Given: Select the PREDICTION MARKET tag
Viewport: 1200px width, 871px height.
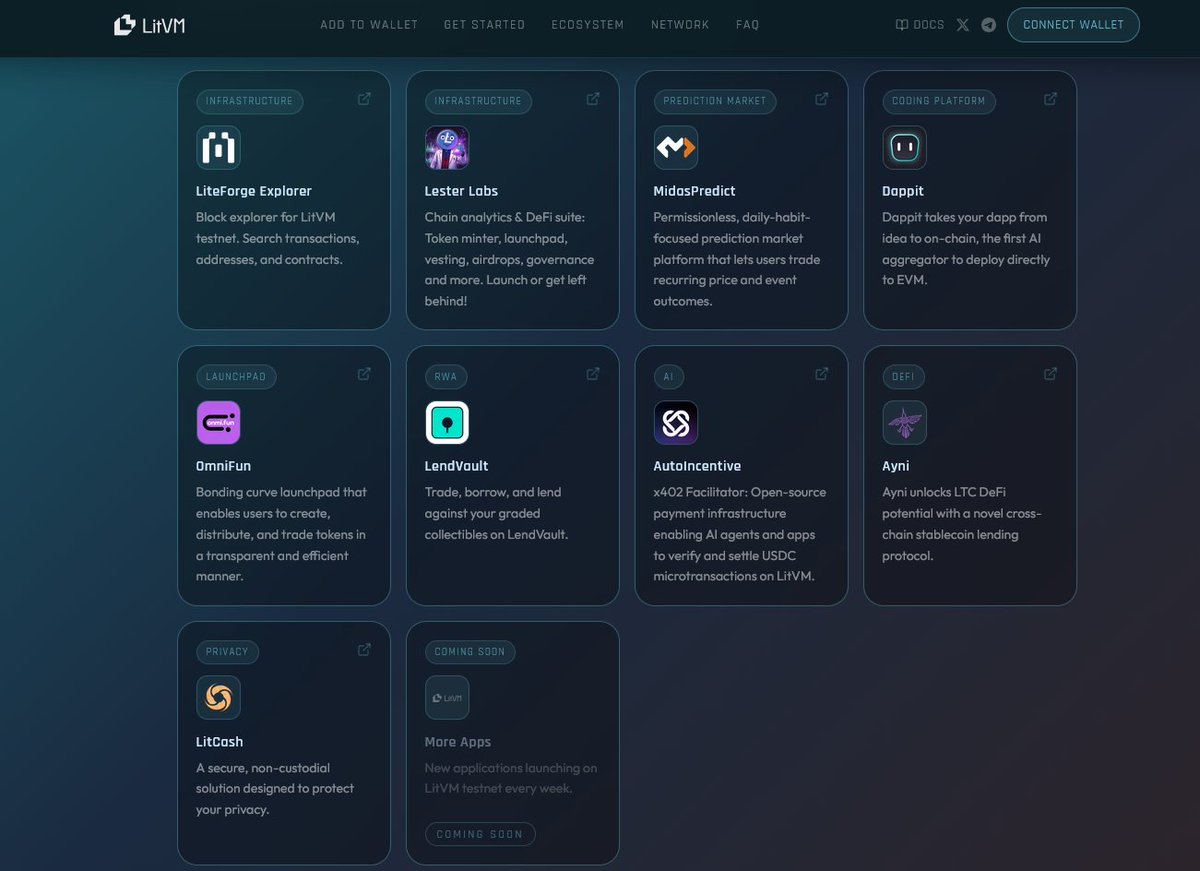Looking at the screenshot, I should [715, 101].
